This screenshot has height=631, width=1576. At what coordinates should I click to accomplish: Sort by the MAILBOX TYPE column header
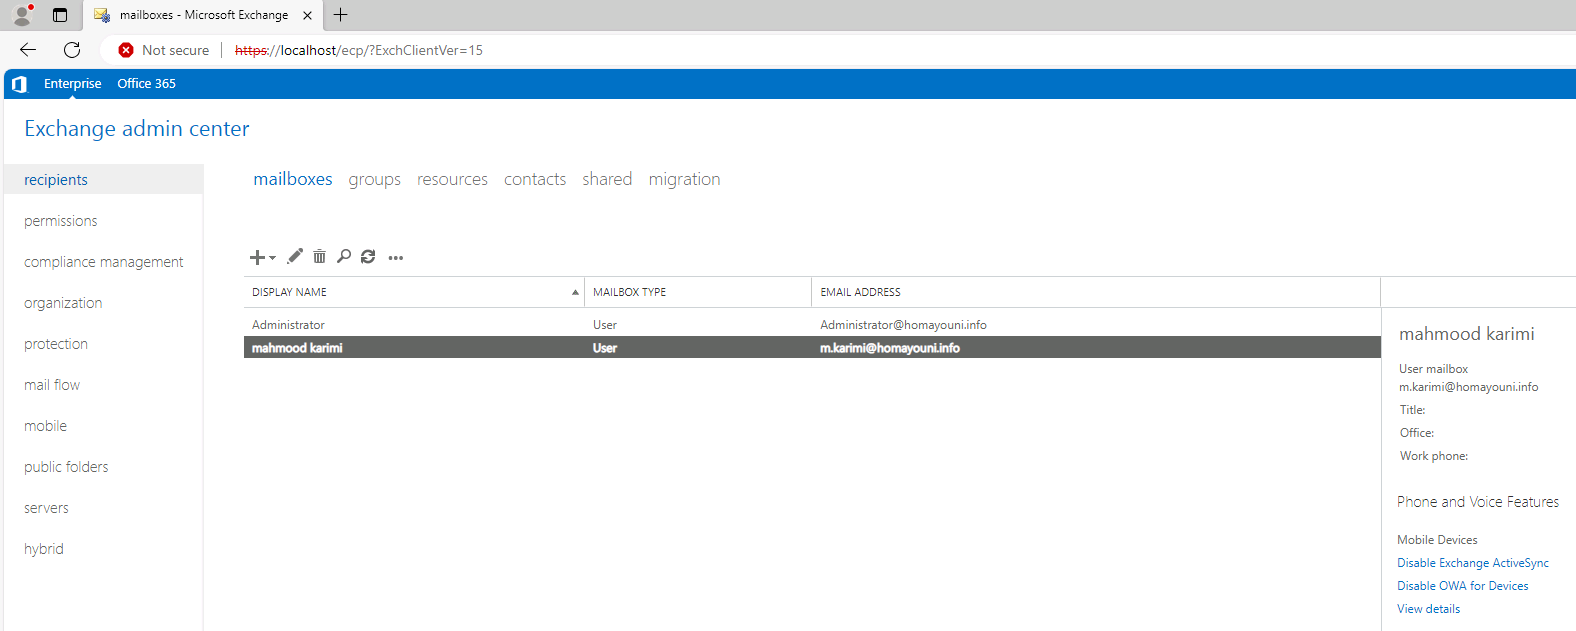(698, 292)
